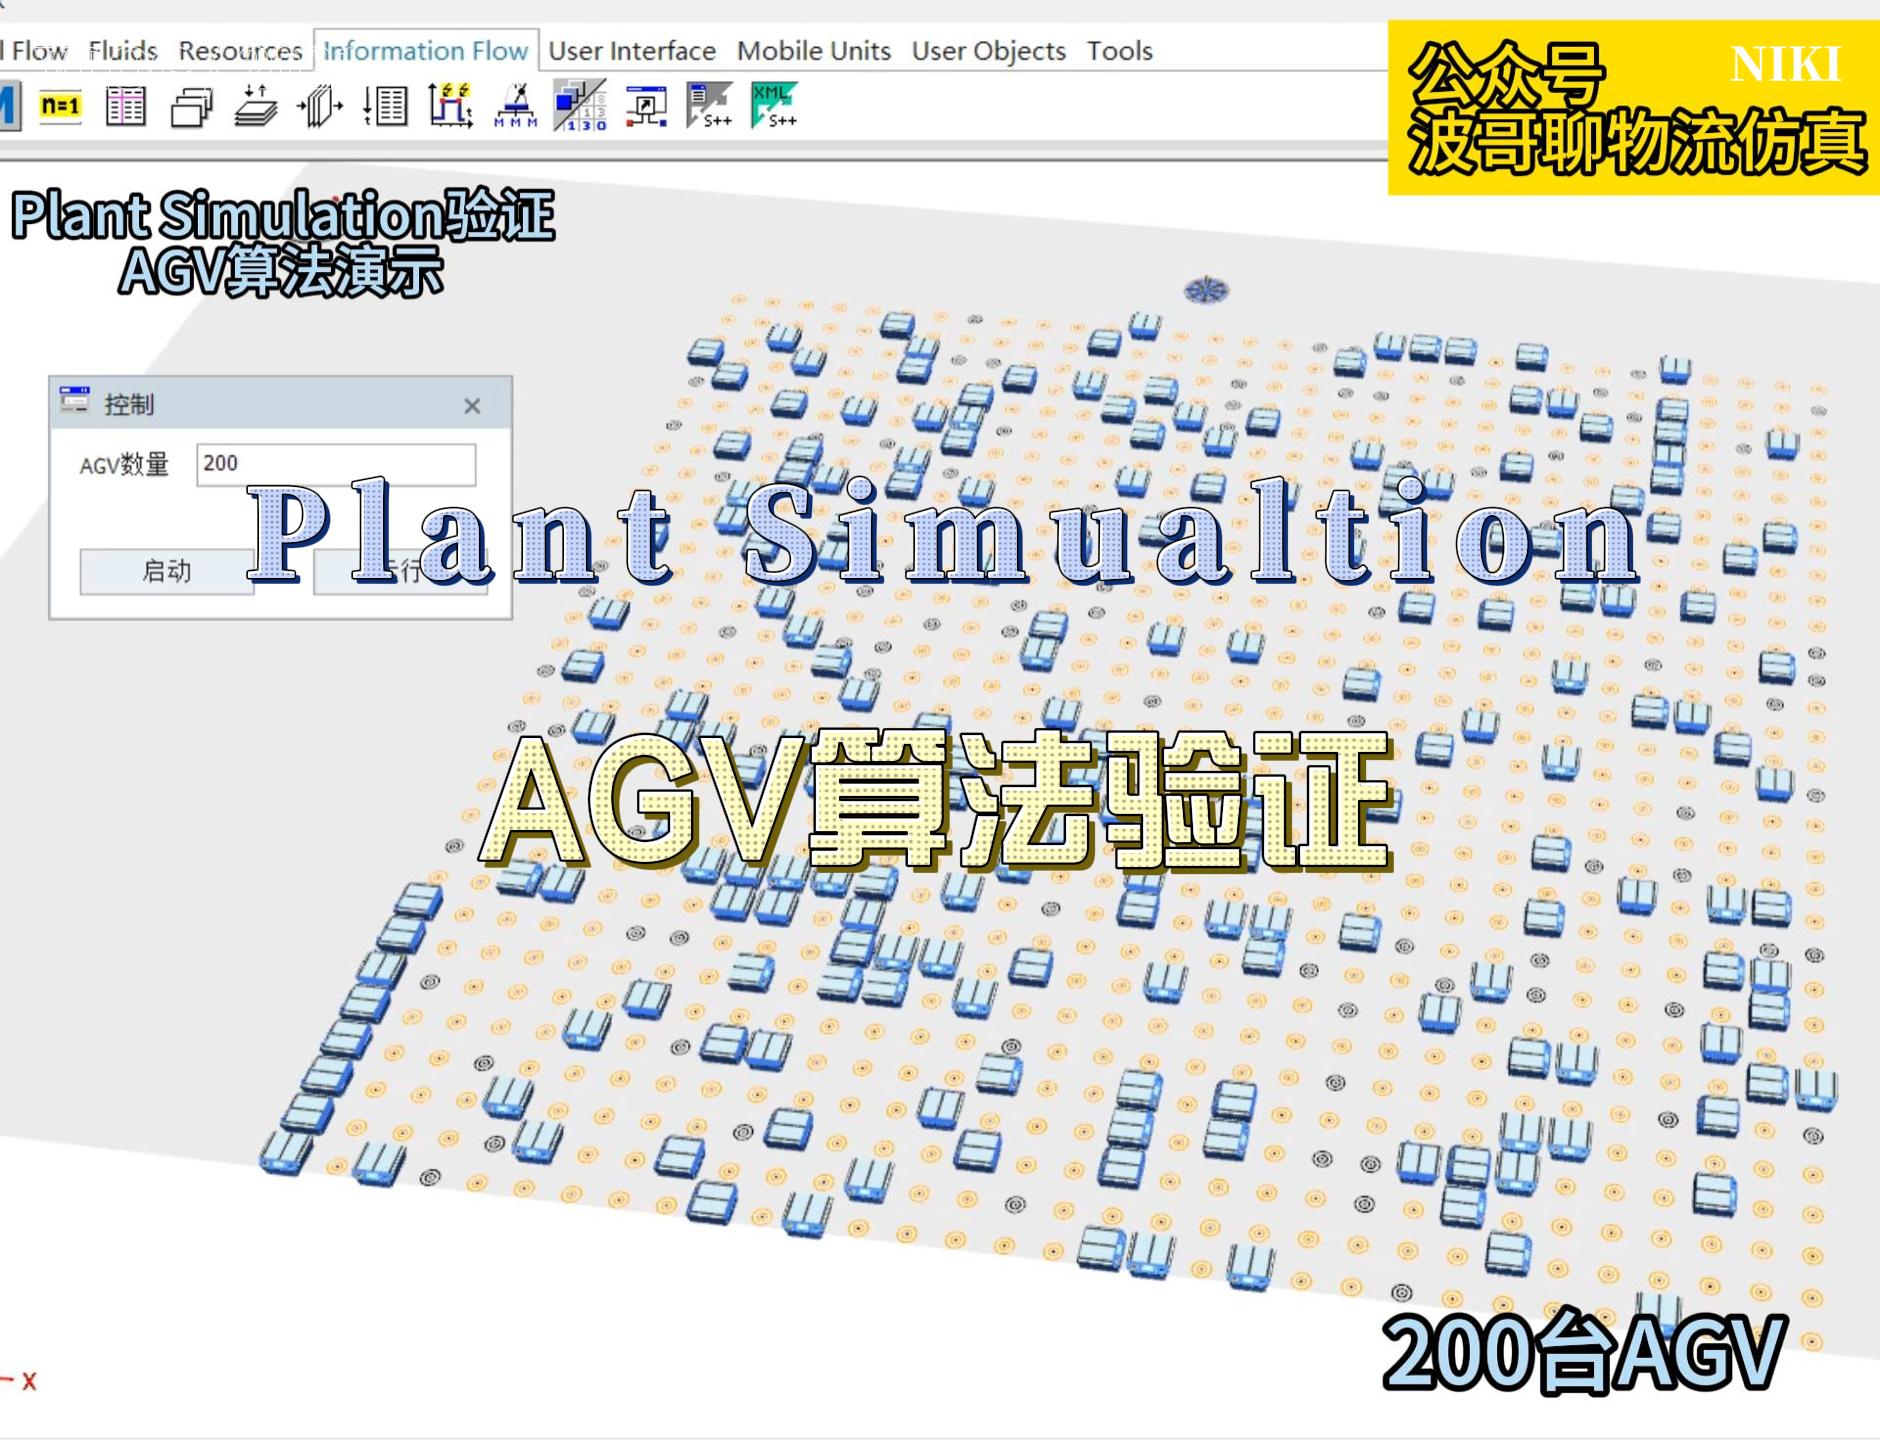
Task: Open the User Objects tab
Action: click(x=989, y=50)
